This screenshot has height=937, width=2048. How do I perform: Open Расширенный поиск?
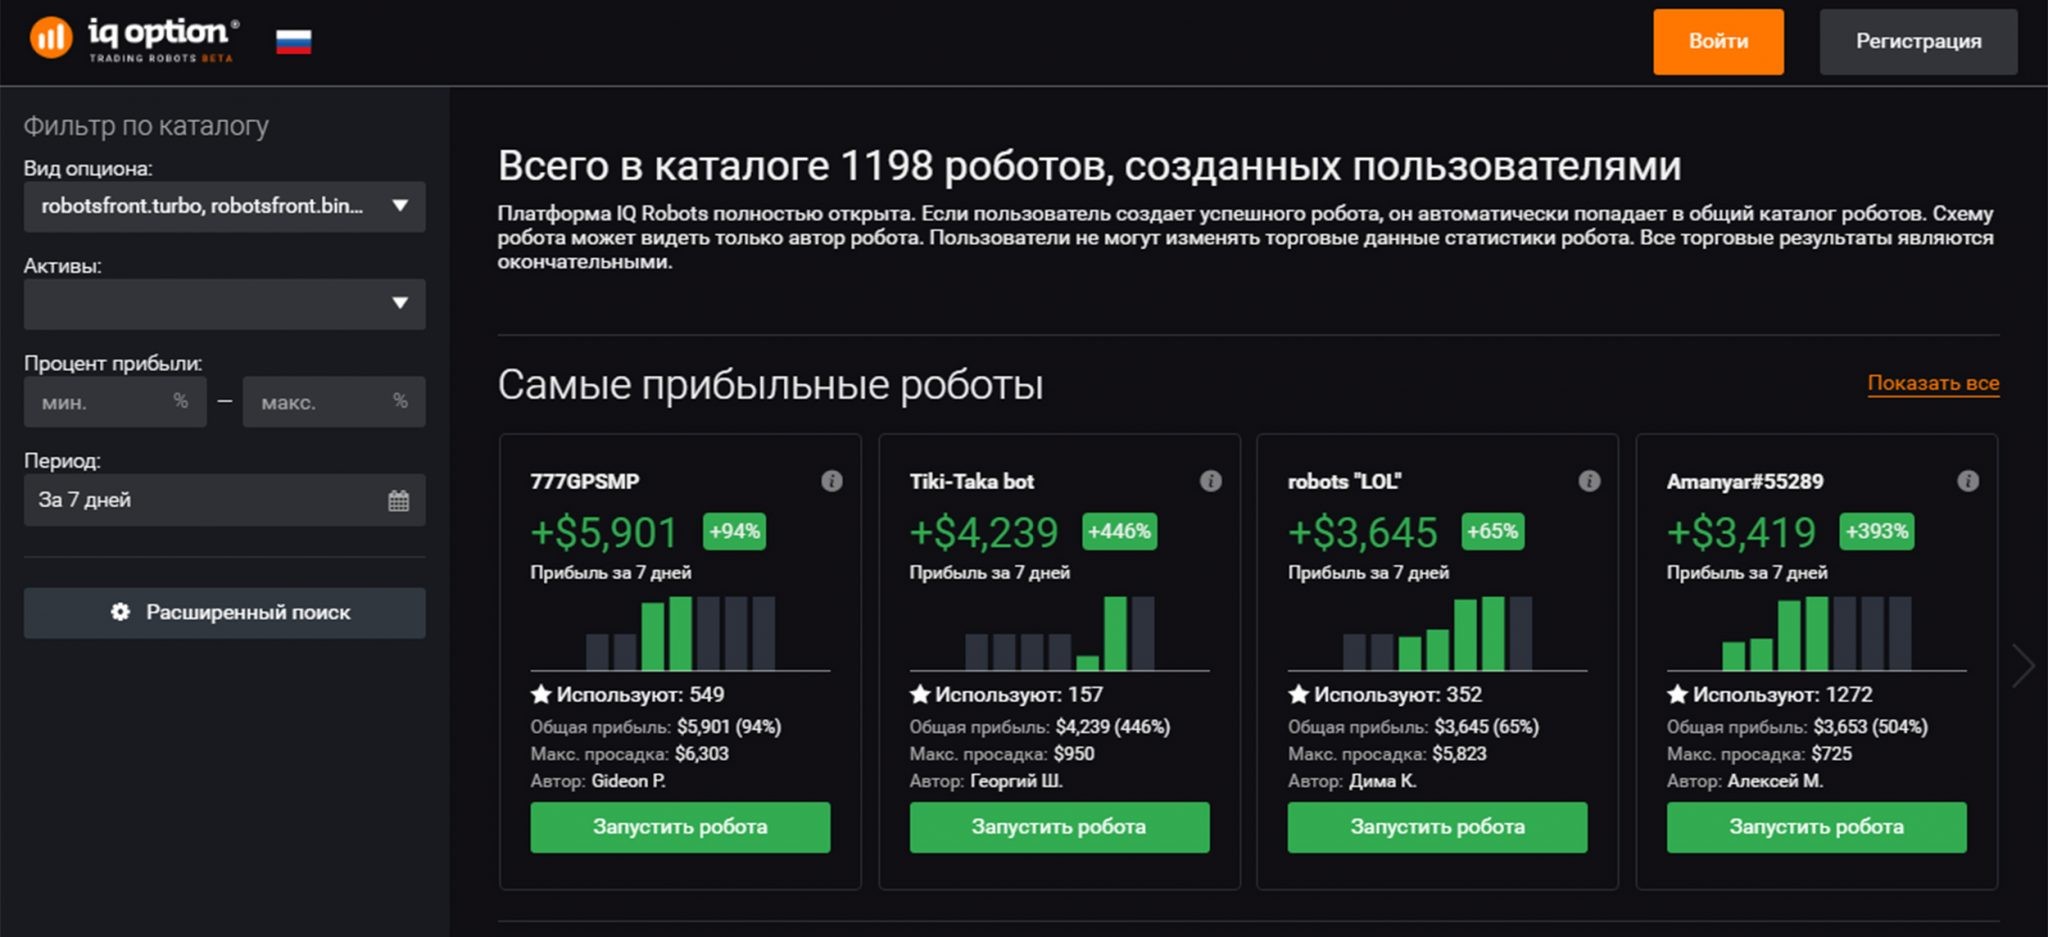coord(225,613)
